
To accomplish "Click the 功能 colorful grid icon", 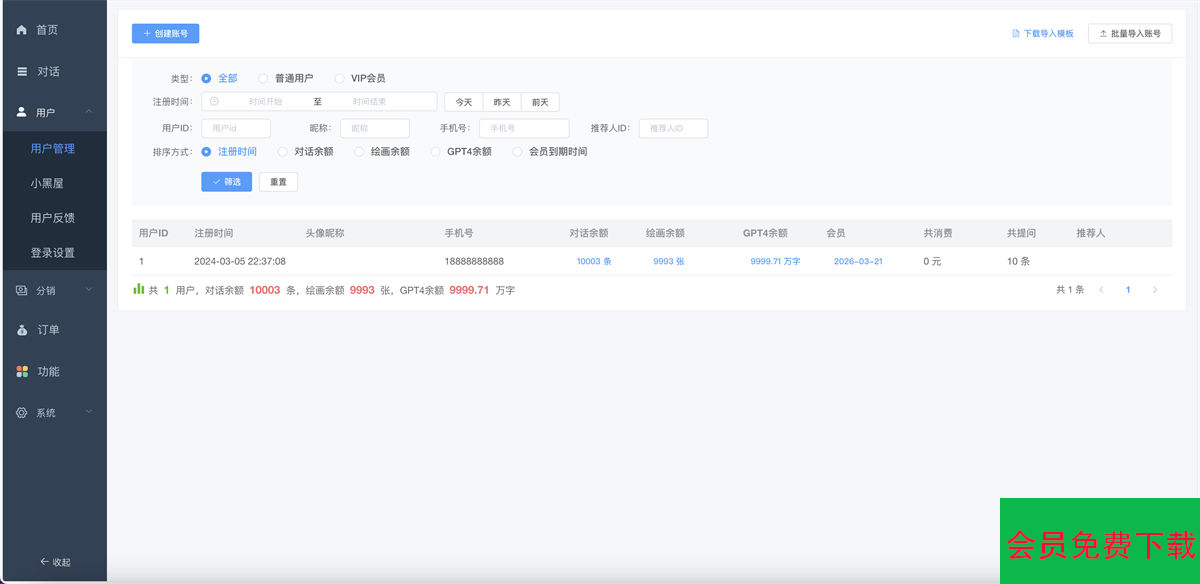I will click(x=22, y=371).
